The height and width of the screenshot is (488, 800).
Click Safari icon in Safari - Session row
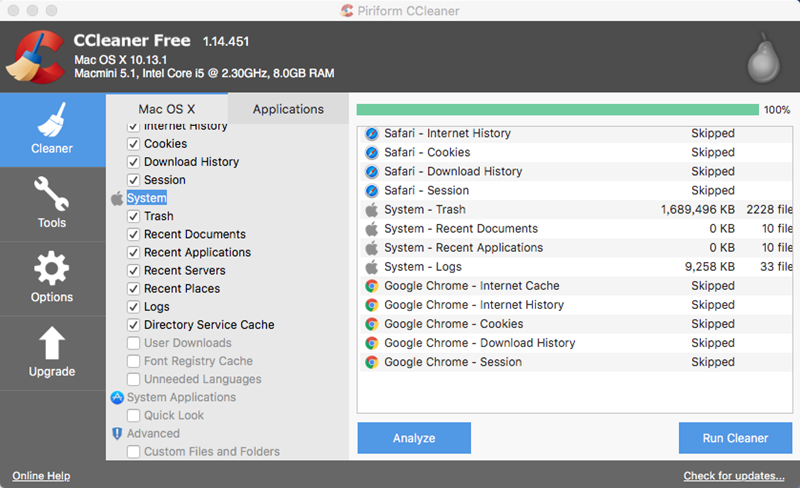point(371,190)
